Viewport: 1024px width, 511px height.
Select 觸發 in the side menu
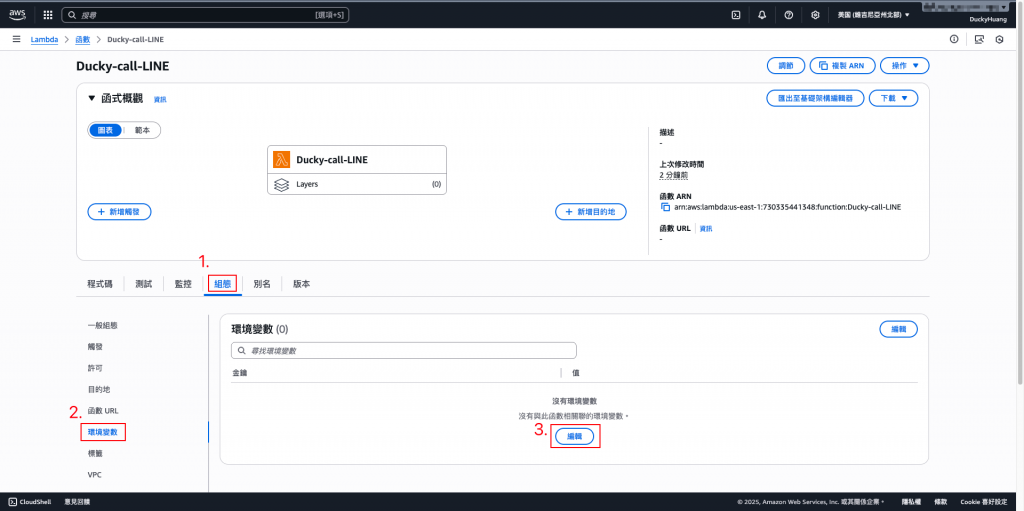click(x=95, y=346)
